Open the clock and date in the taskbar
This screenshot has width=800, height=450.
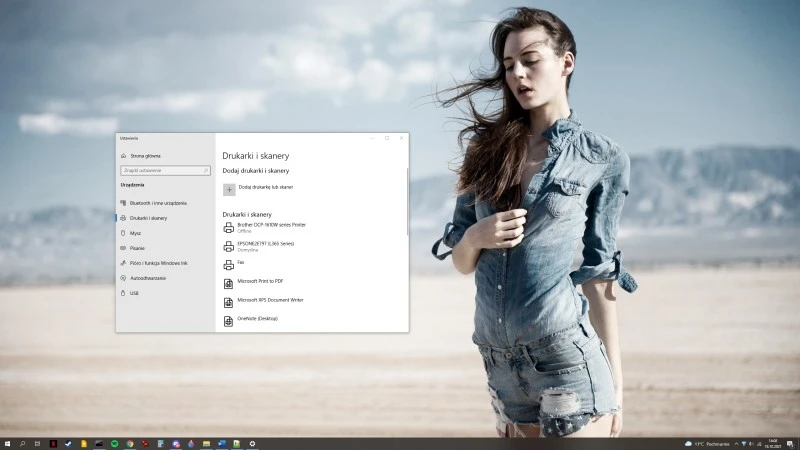[x=772, y=444]
